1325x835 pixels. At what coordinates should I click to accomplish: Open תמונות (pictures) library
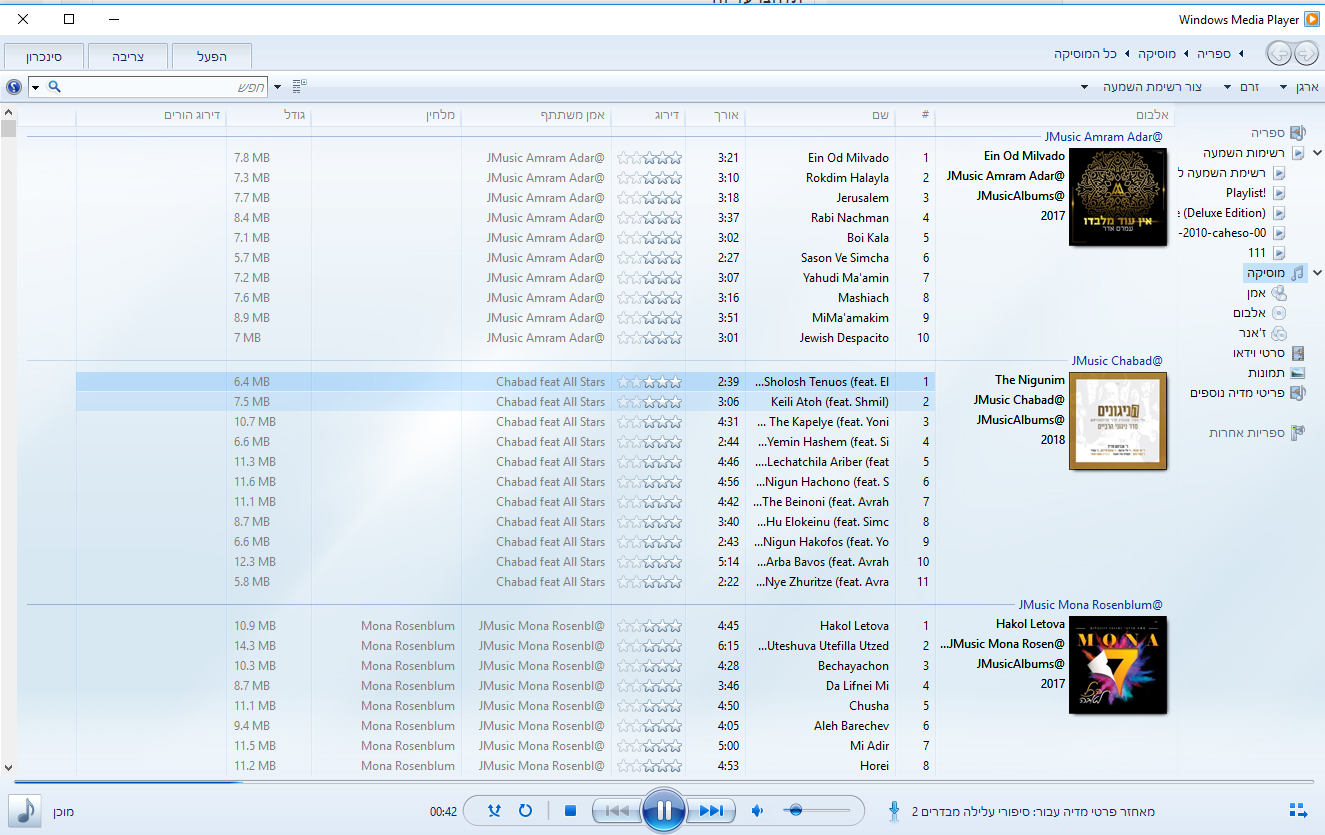[1276, 374]
